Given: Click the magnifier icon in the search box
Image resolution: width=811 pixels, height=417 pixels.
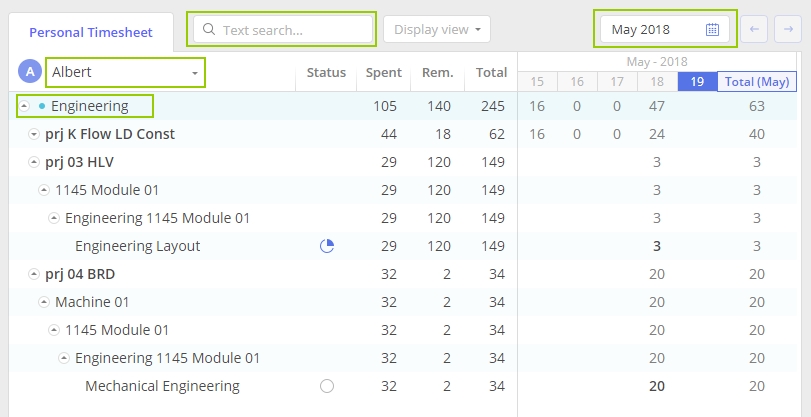Looking at the screenshot, I should point(209,29).
